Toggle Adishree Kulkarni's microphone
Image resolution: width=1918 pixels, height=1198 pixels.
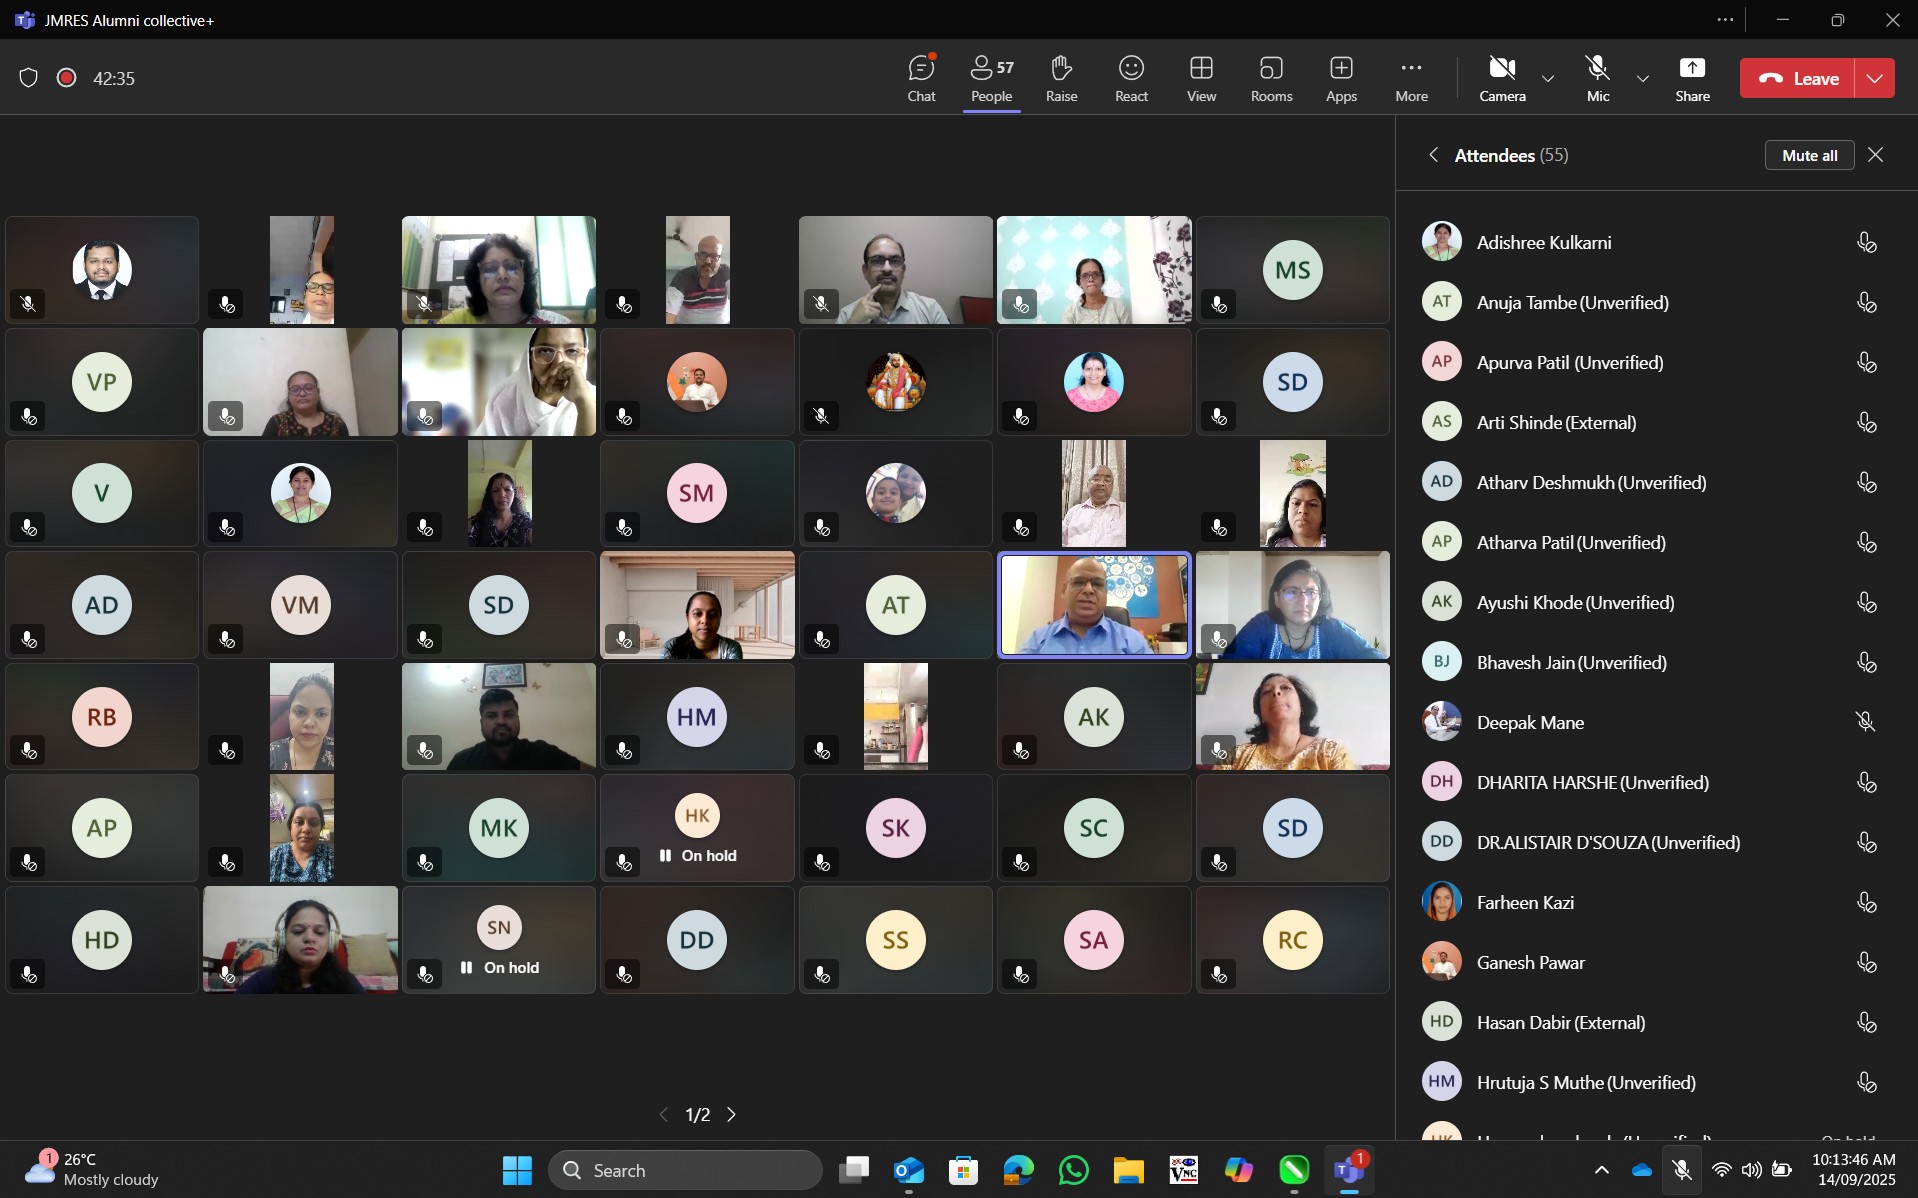1866,243
